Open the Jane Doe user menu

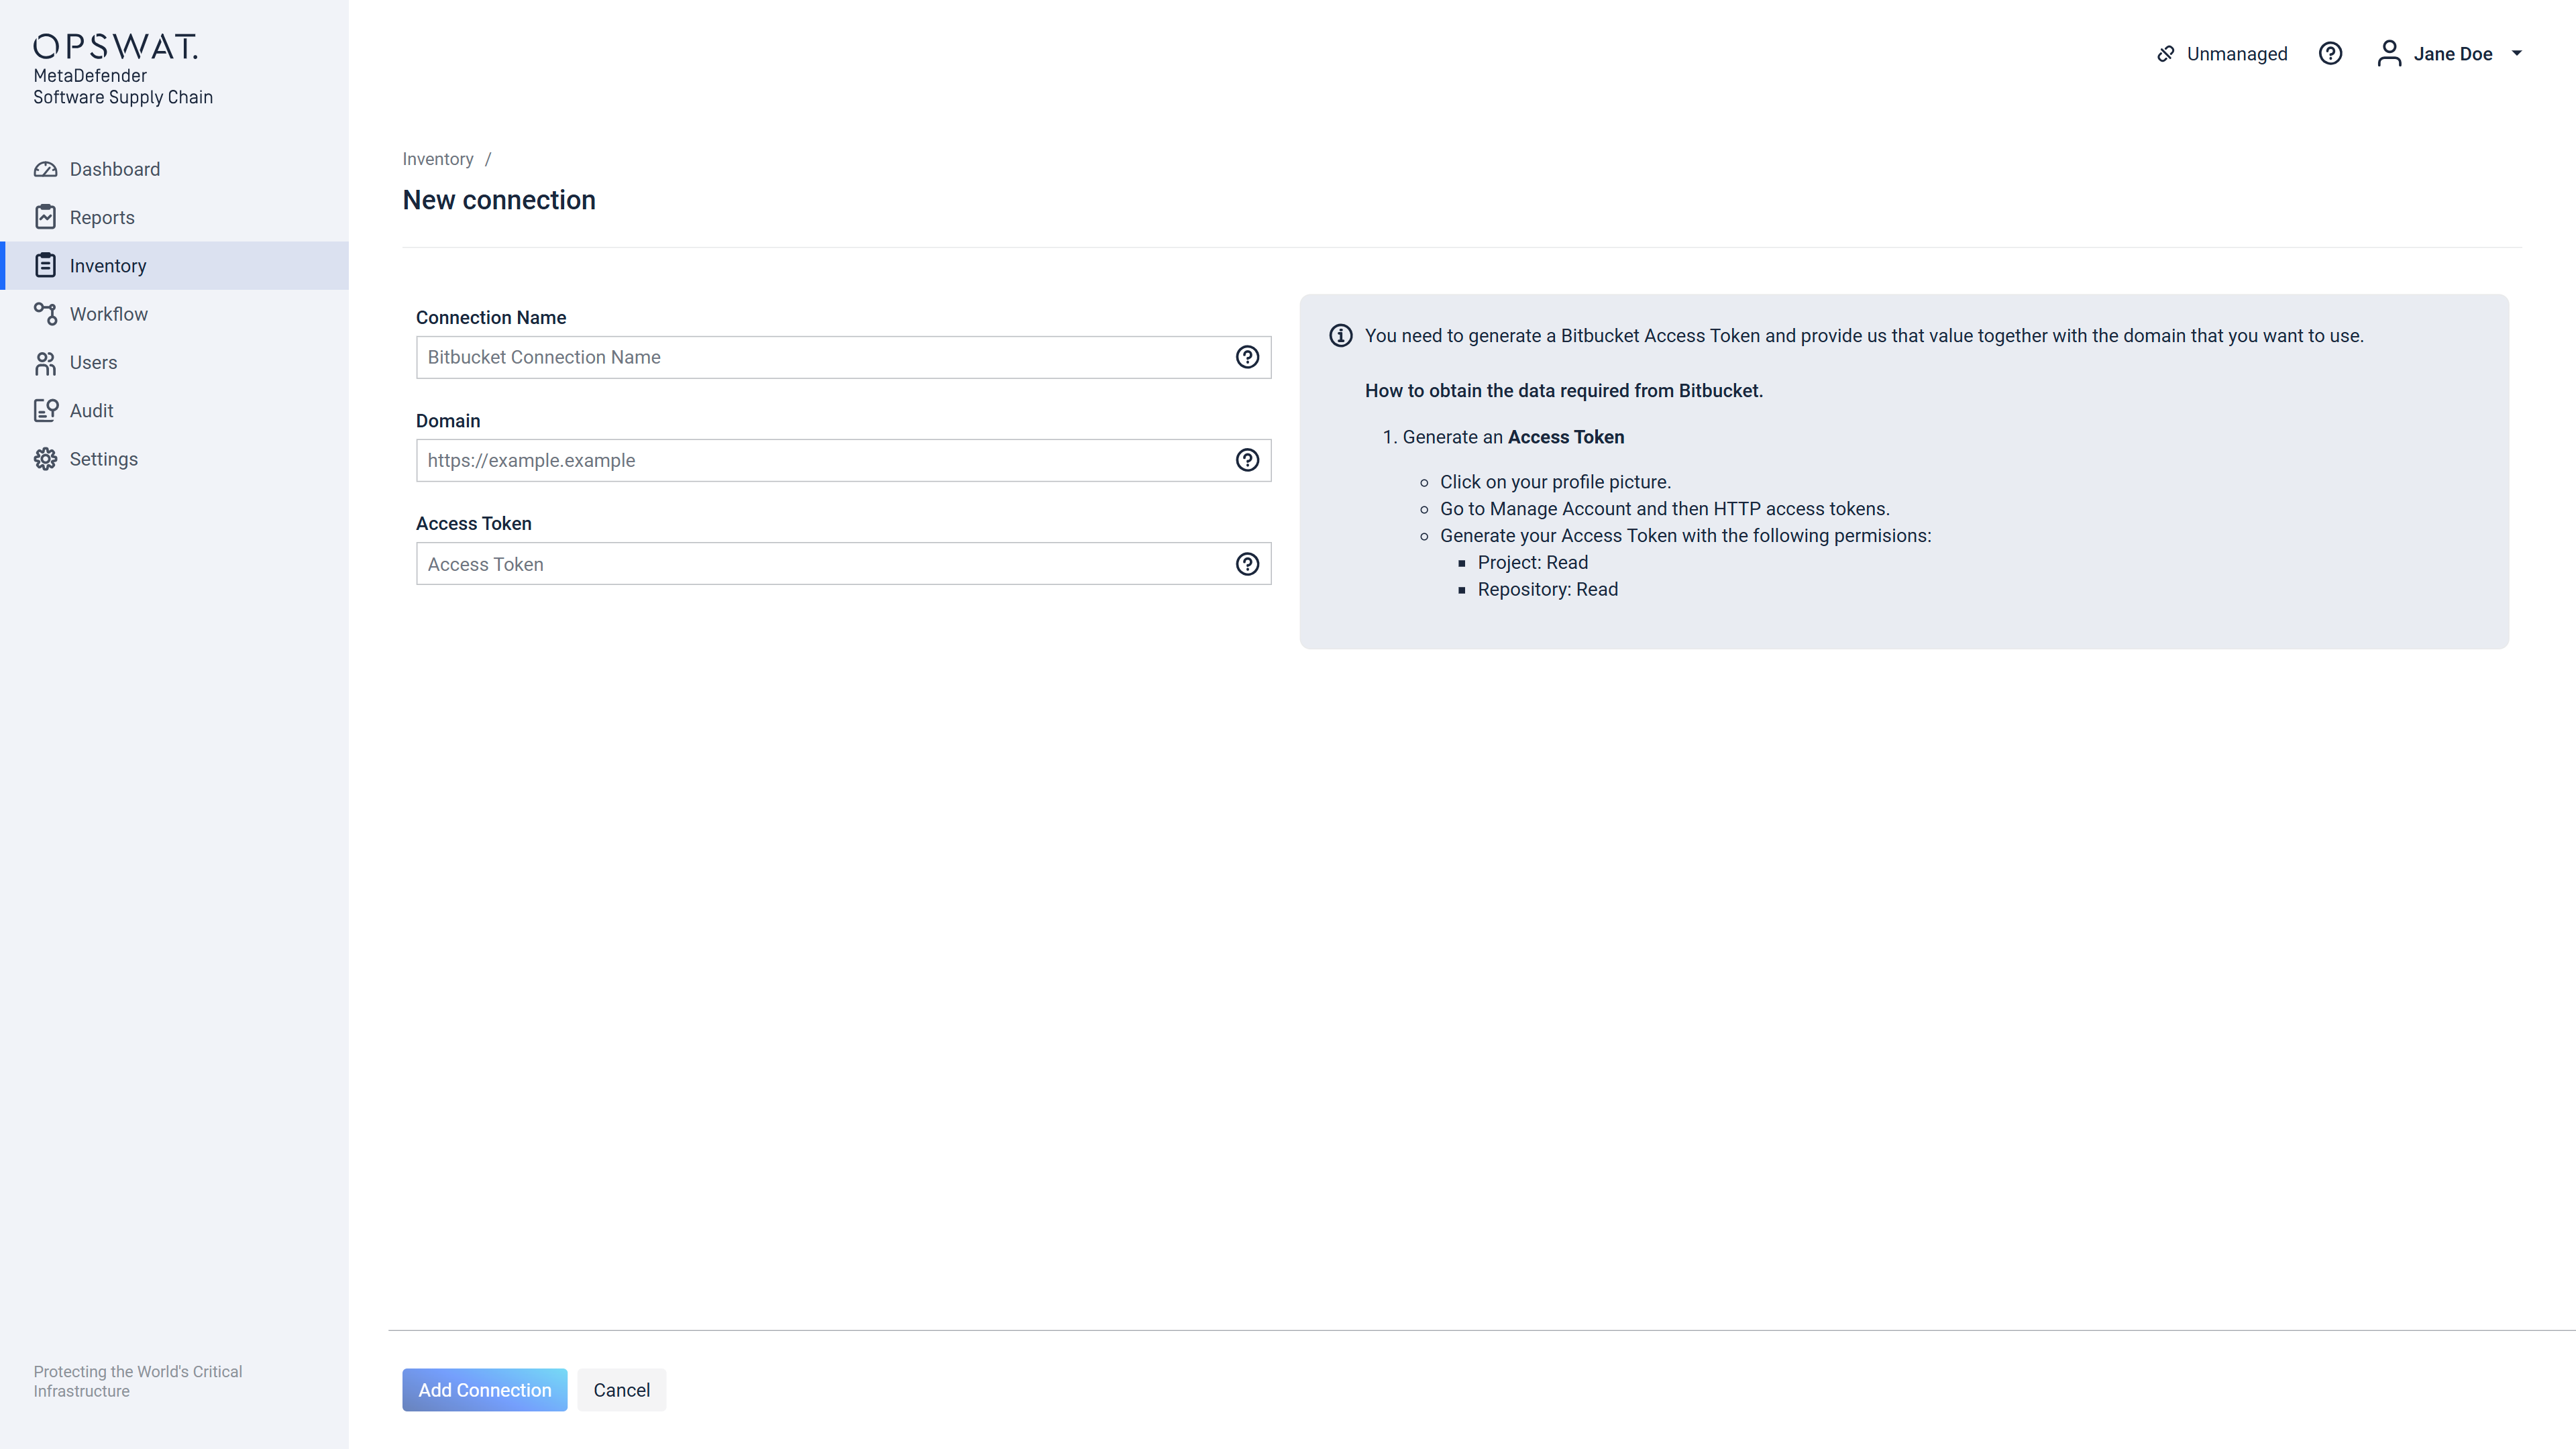(x=2451, y=54)
